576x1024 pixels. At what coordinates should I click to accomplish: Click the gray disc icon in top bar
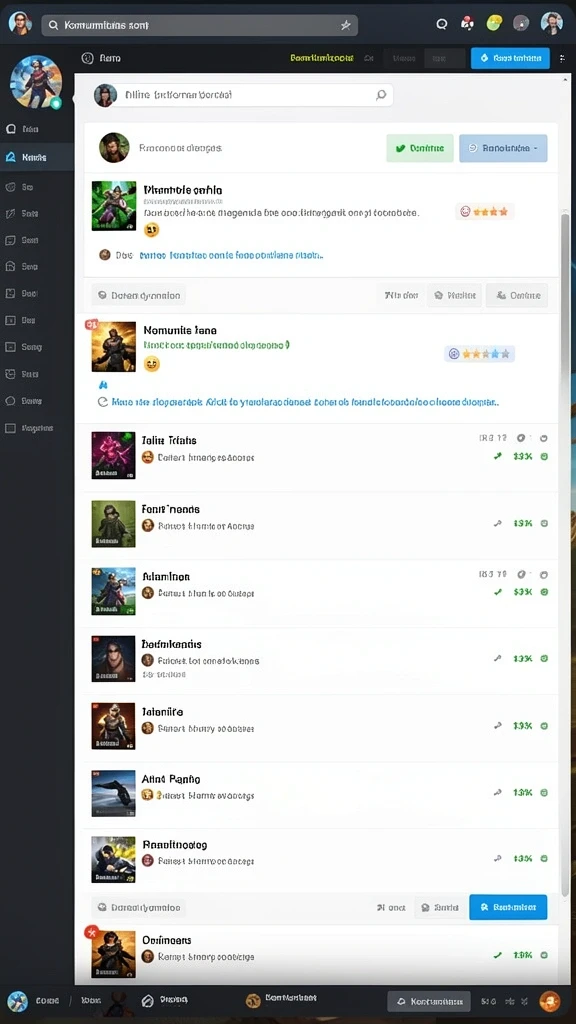coord(520,24)
